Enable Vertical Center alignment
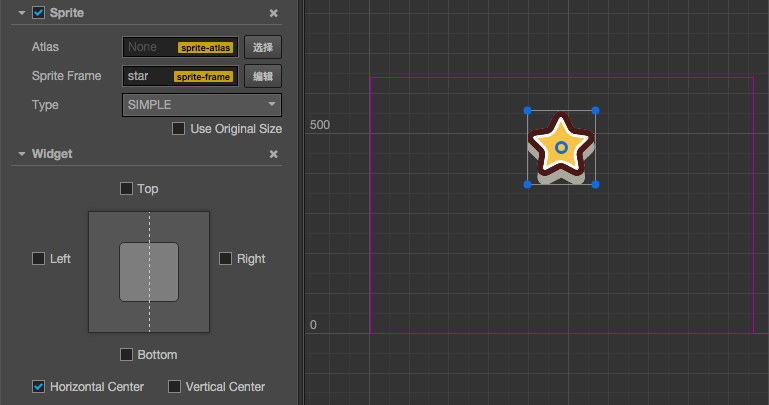This screenshot has width=769, height=405. coord(175,386)
